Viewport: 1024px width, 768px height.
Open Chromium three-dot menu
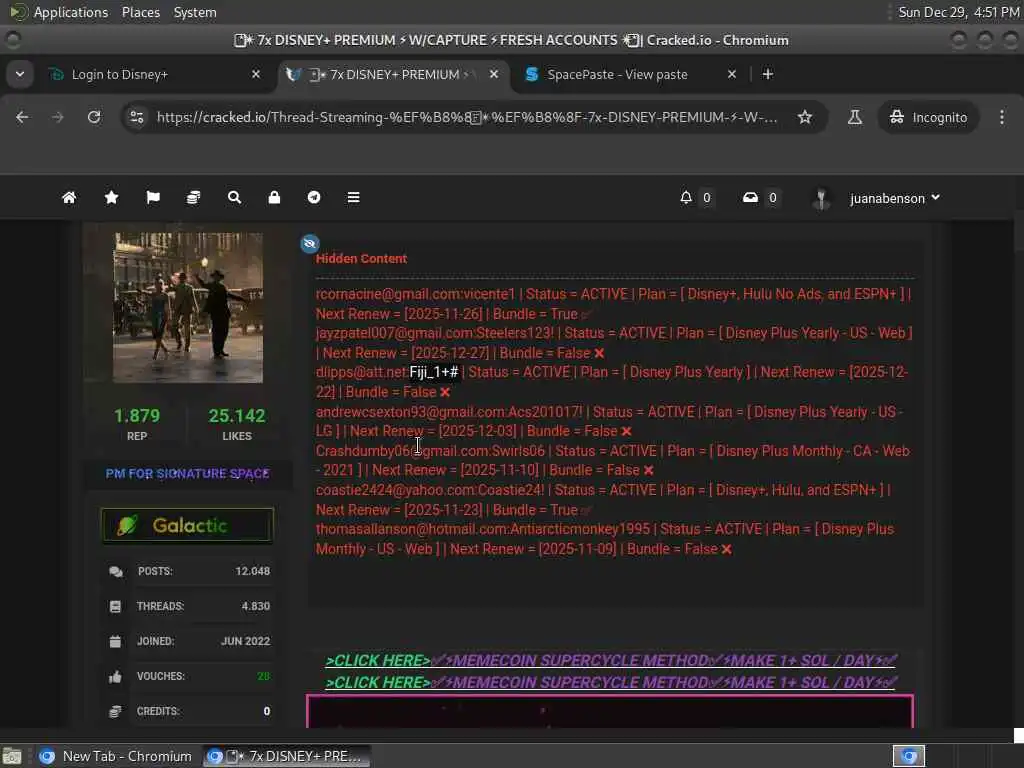click(1002, 117)
